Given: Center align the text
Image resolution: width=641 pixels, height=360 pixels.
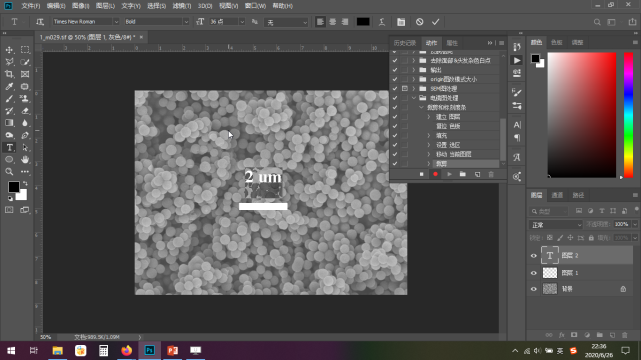Looking at the screenshot, I should pyautogui.click(x=332, y=22).
